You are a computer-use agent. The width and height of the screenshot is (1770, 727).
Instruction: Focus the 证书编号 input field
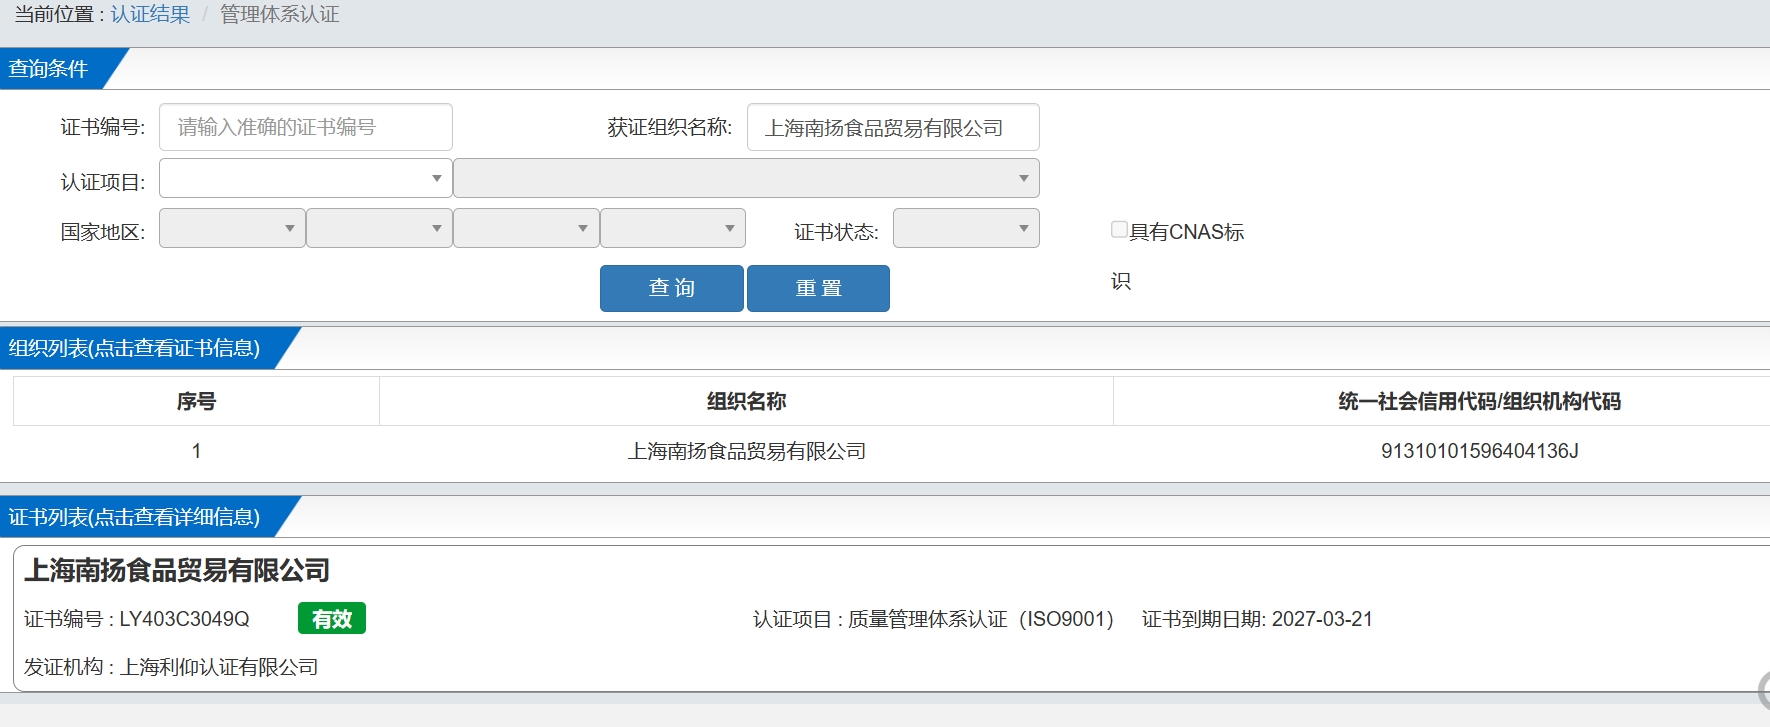coord(306,127)
